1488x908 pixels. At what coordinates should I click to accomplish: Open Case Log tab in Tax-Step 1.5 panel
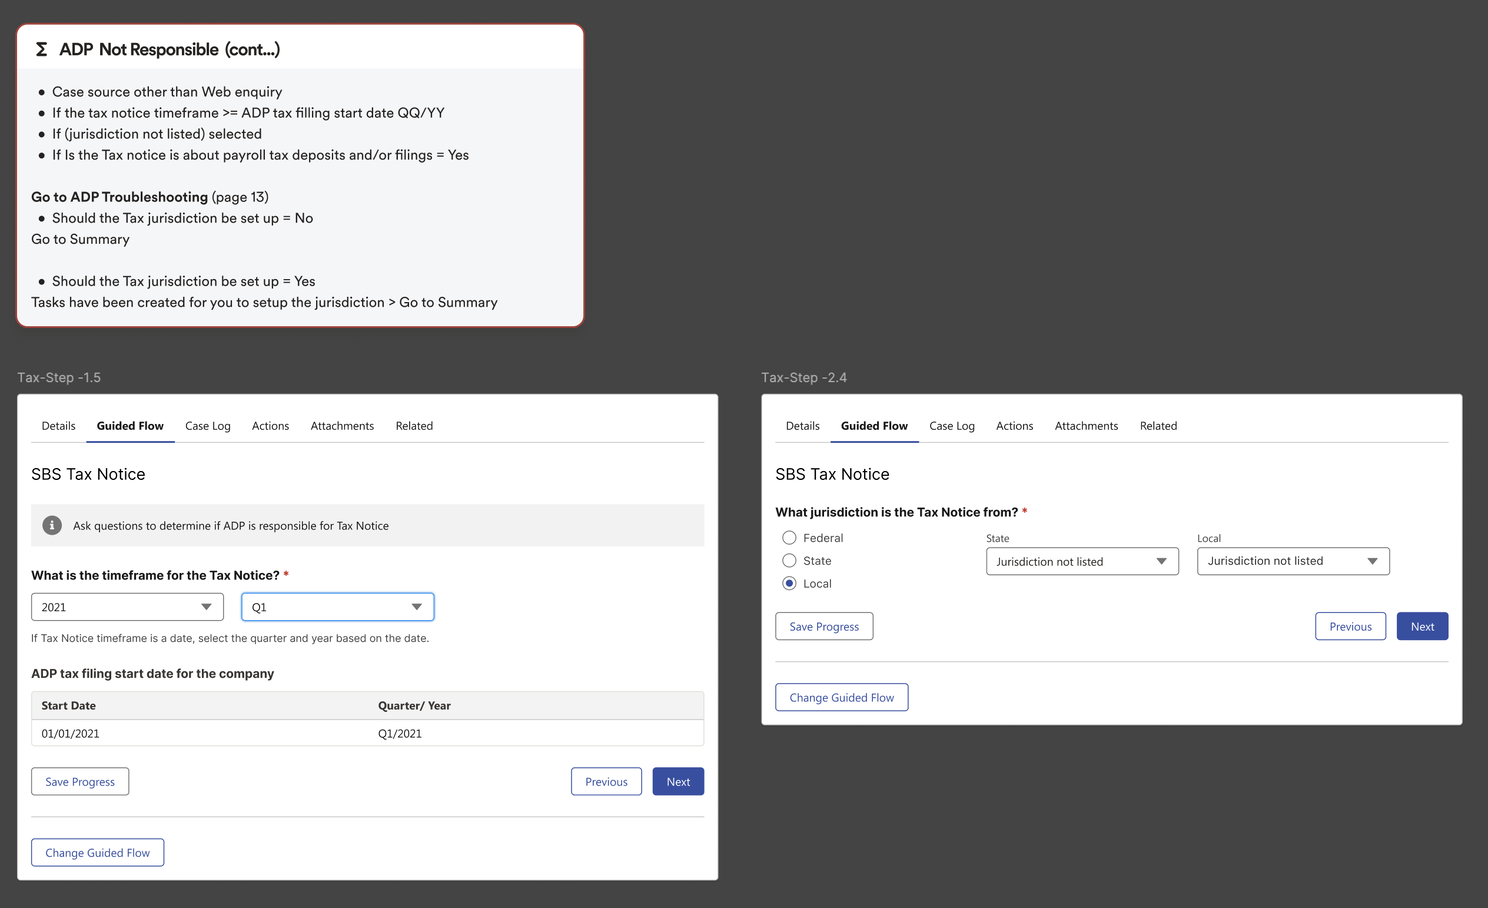pos(208,426)
